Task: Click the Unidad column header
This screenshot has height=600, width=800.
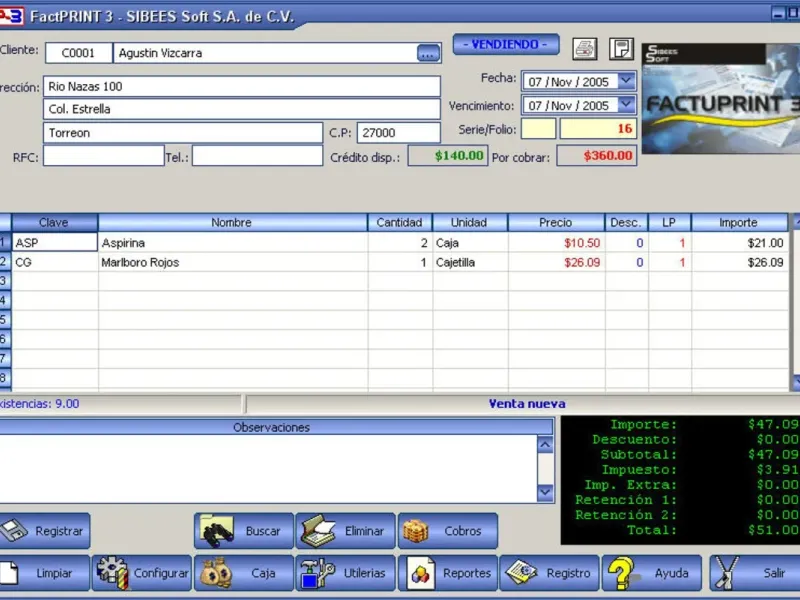Action: (x=470, y=222)
